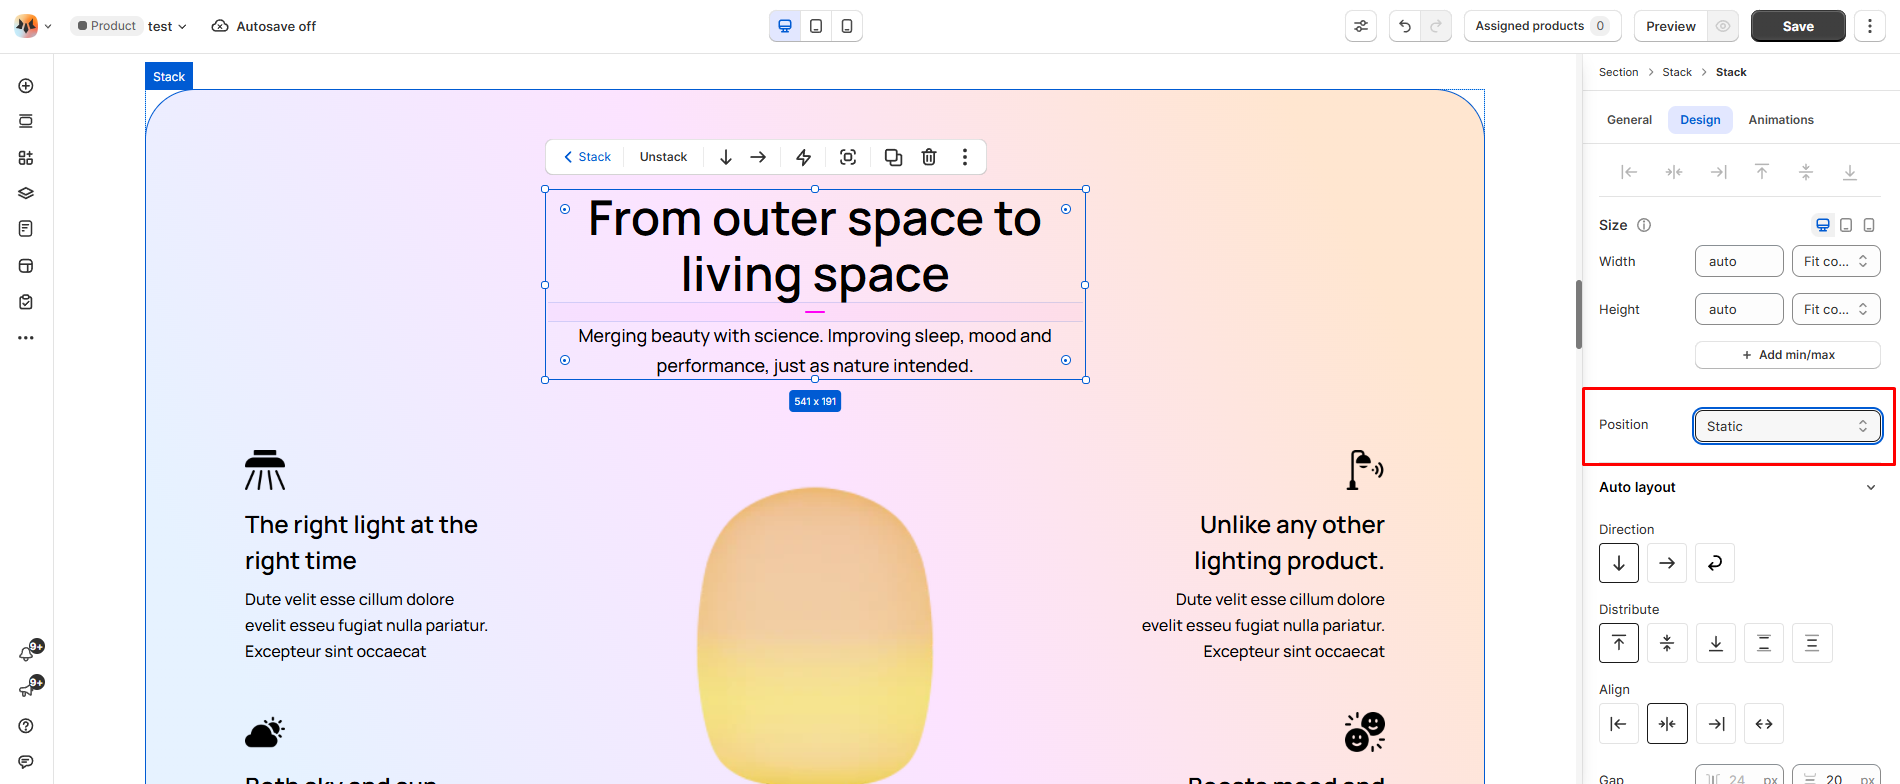Click the duplicate element icon in floating toolbar

coord(893,157)
